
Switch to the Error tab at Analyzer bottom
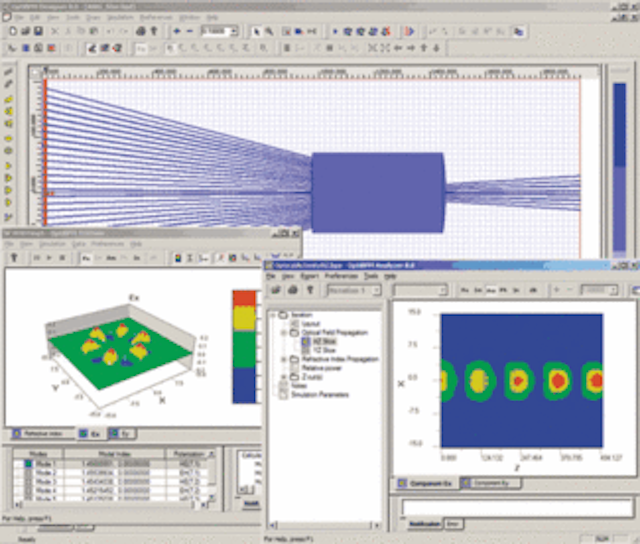click(453, 524)
